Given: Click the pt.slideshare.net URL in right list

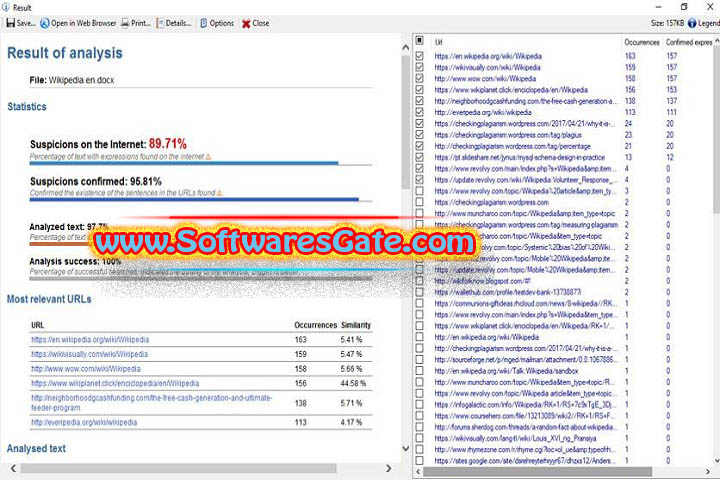Looking at the screenshot, I should [520, 157].
